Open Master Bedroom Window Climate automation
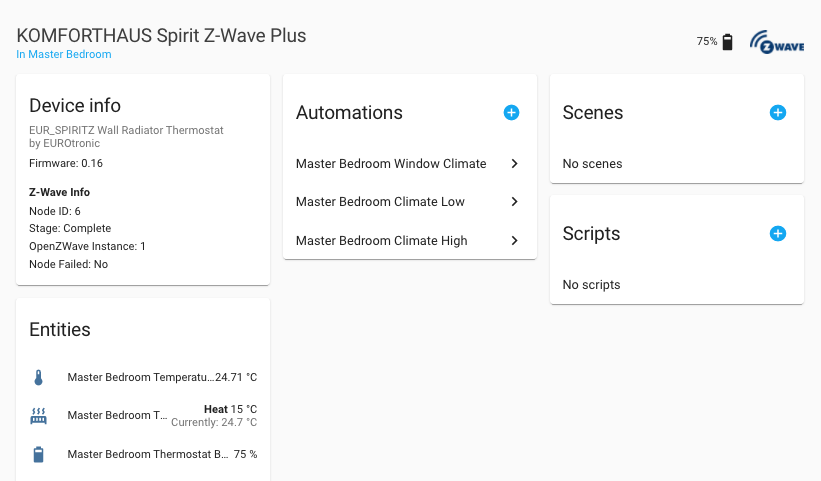 pyautogui.click(x=391, y=164)
